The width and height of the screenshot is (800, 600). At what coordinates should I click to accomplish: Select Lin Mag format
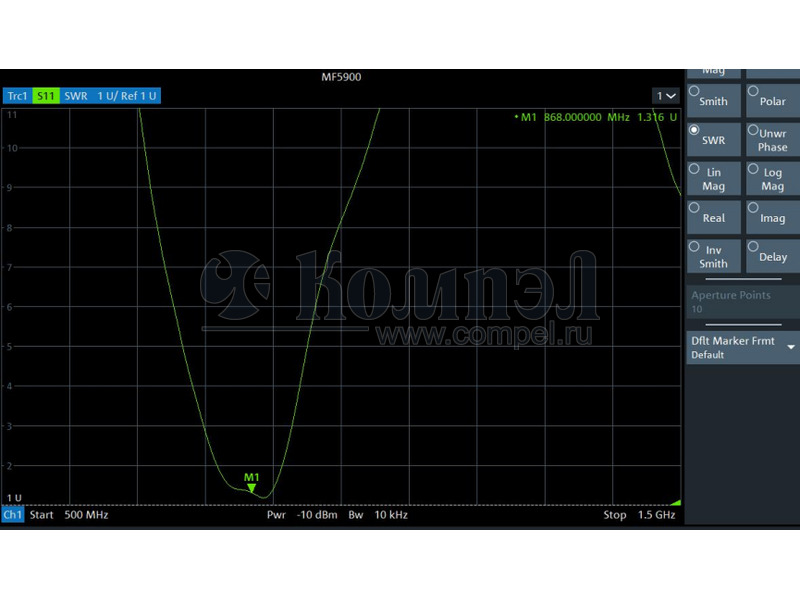coord(713,179)
